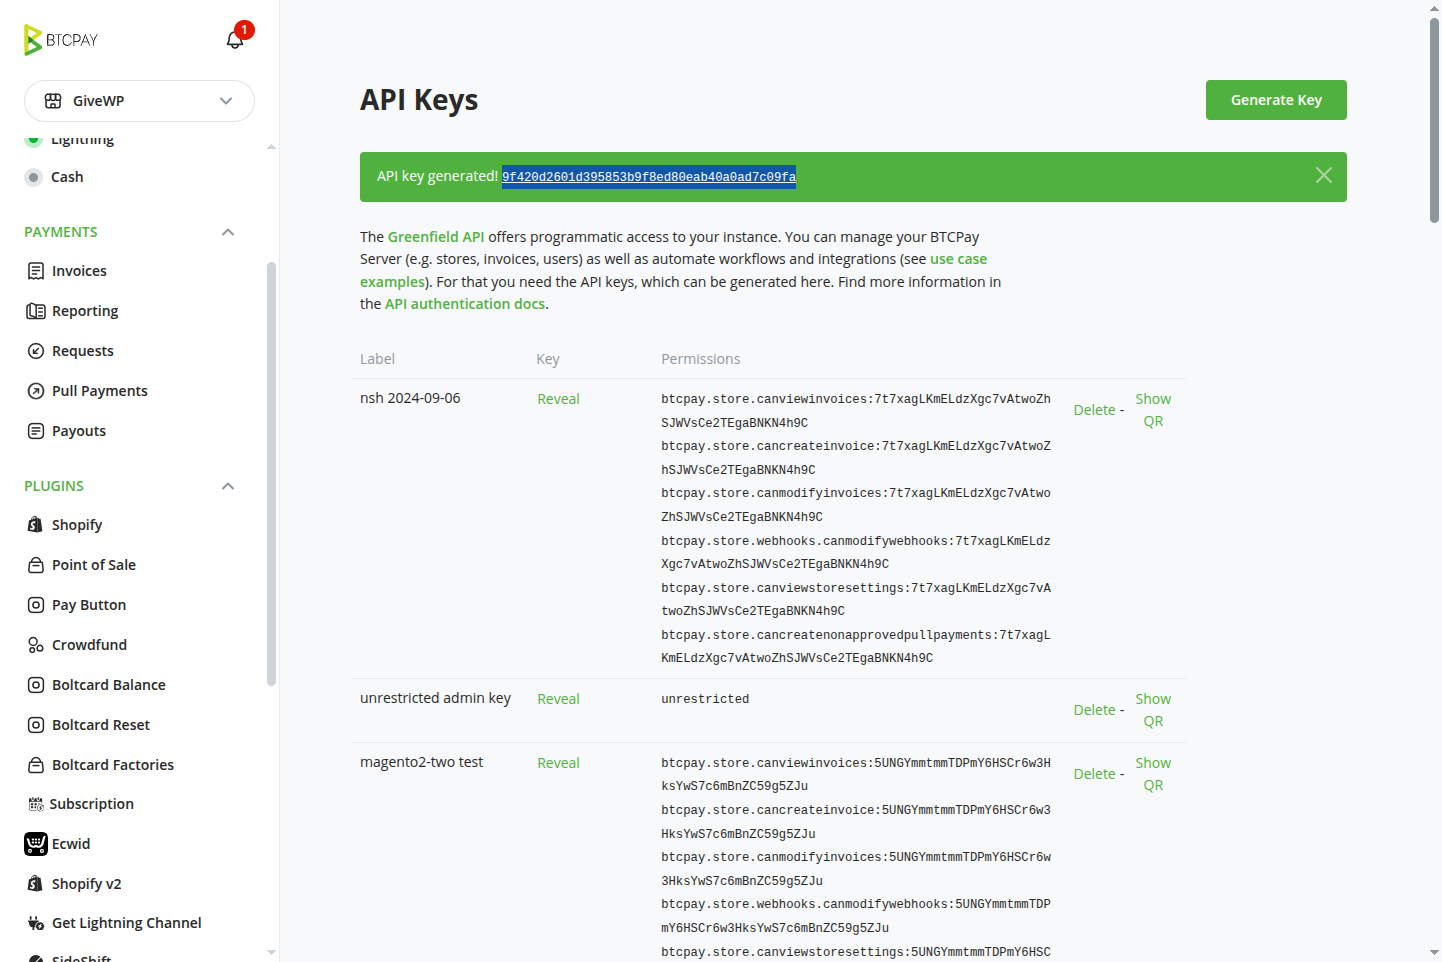Open the Reporting page
The width and height of the screenshot is (1442, 962).
[84, 310]
